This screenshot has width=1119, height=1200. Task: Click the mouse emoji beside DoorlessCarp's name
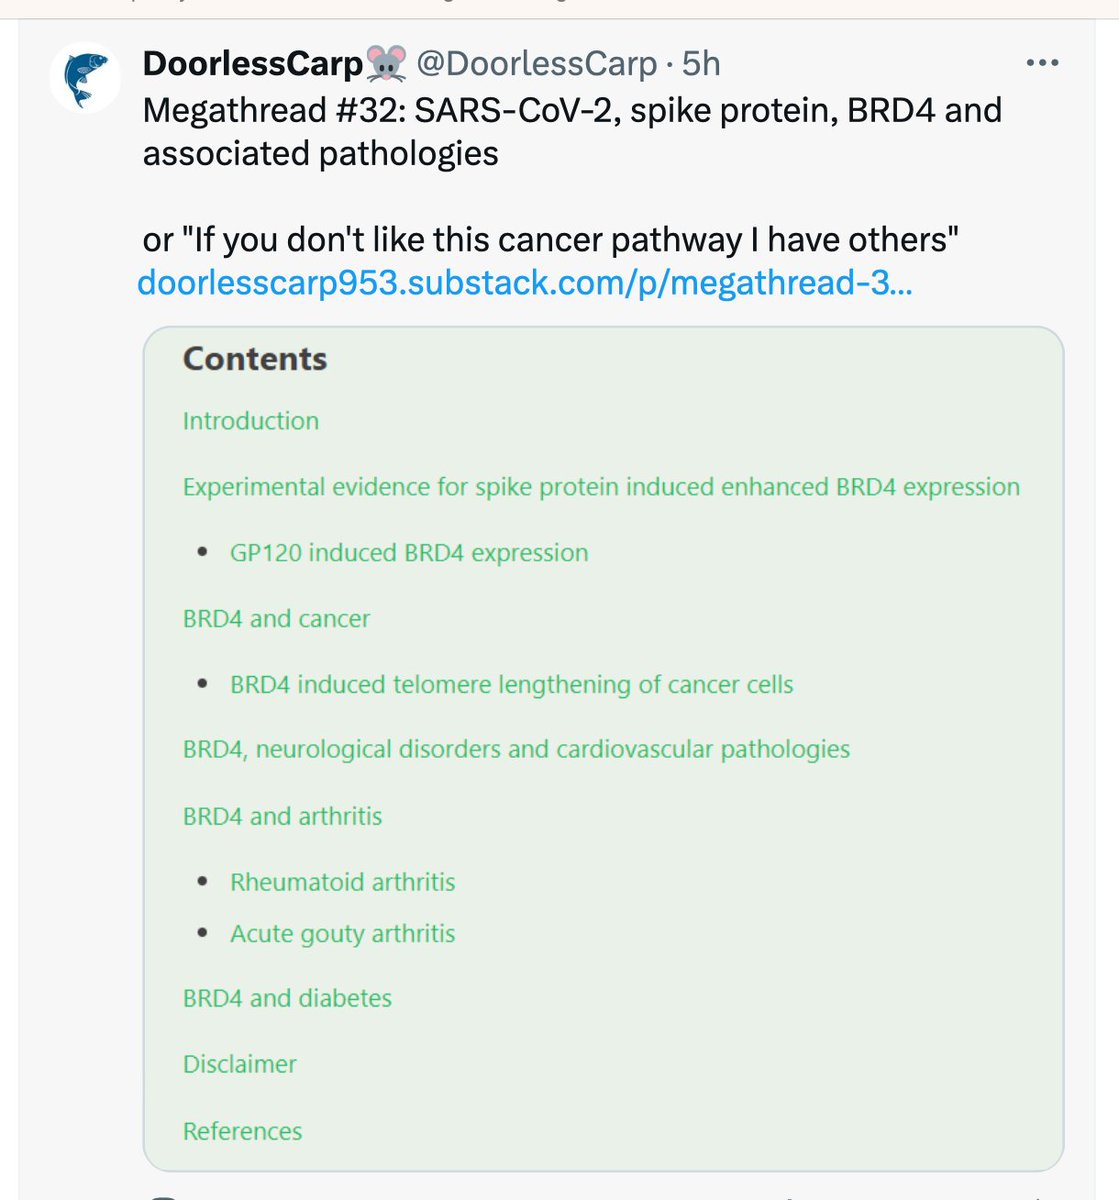point(386,64)
